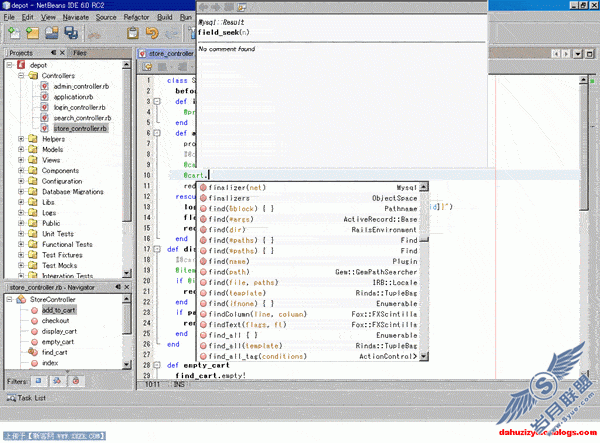Click the New File toolbar icon

tap(14, 33)
